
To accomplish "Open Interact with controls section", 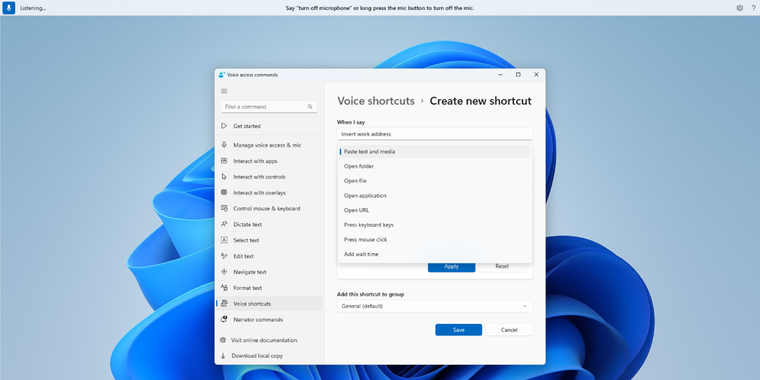I will click(269, 177).
